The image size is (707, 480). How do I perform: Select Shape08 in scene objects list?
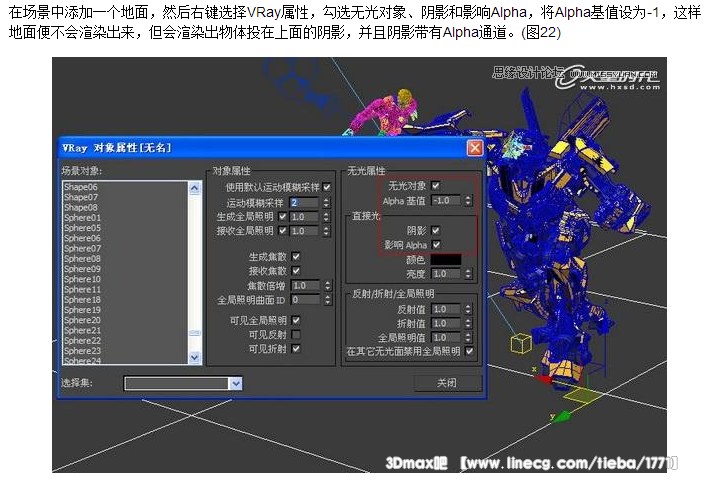81,207
